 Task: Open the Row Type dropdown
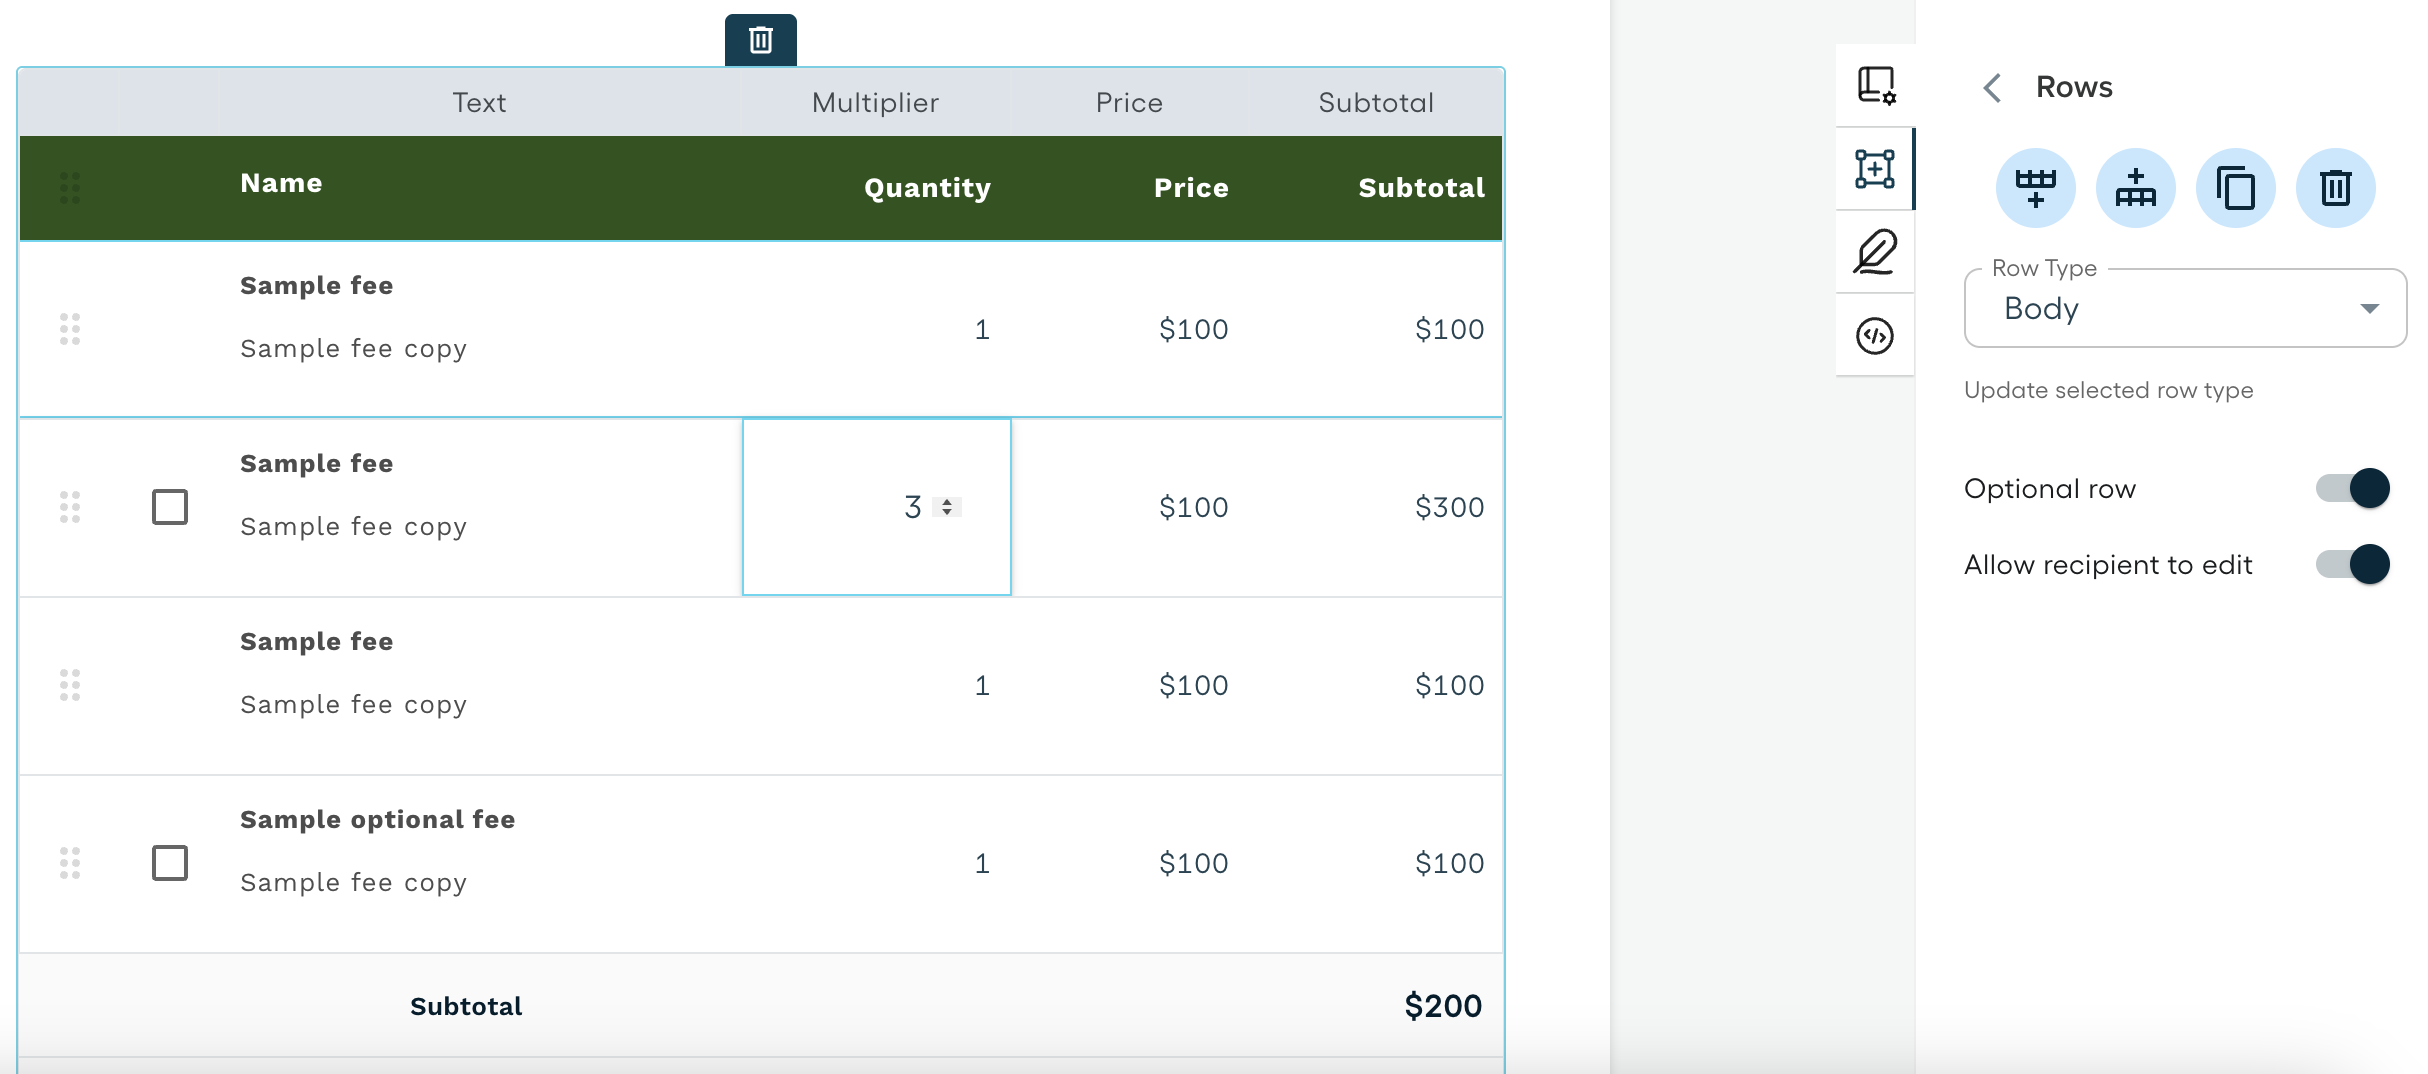[x=2370, y=308]
